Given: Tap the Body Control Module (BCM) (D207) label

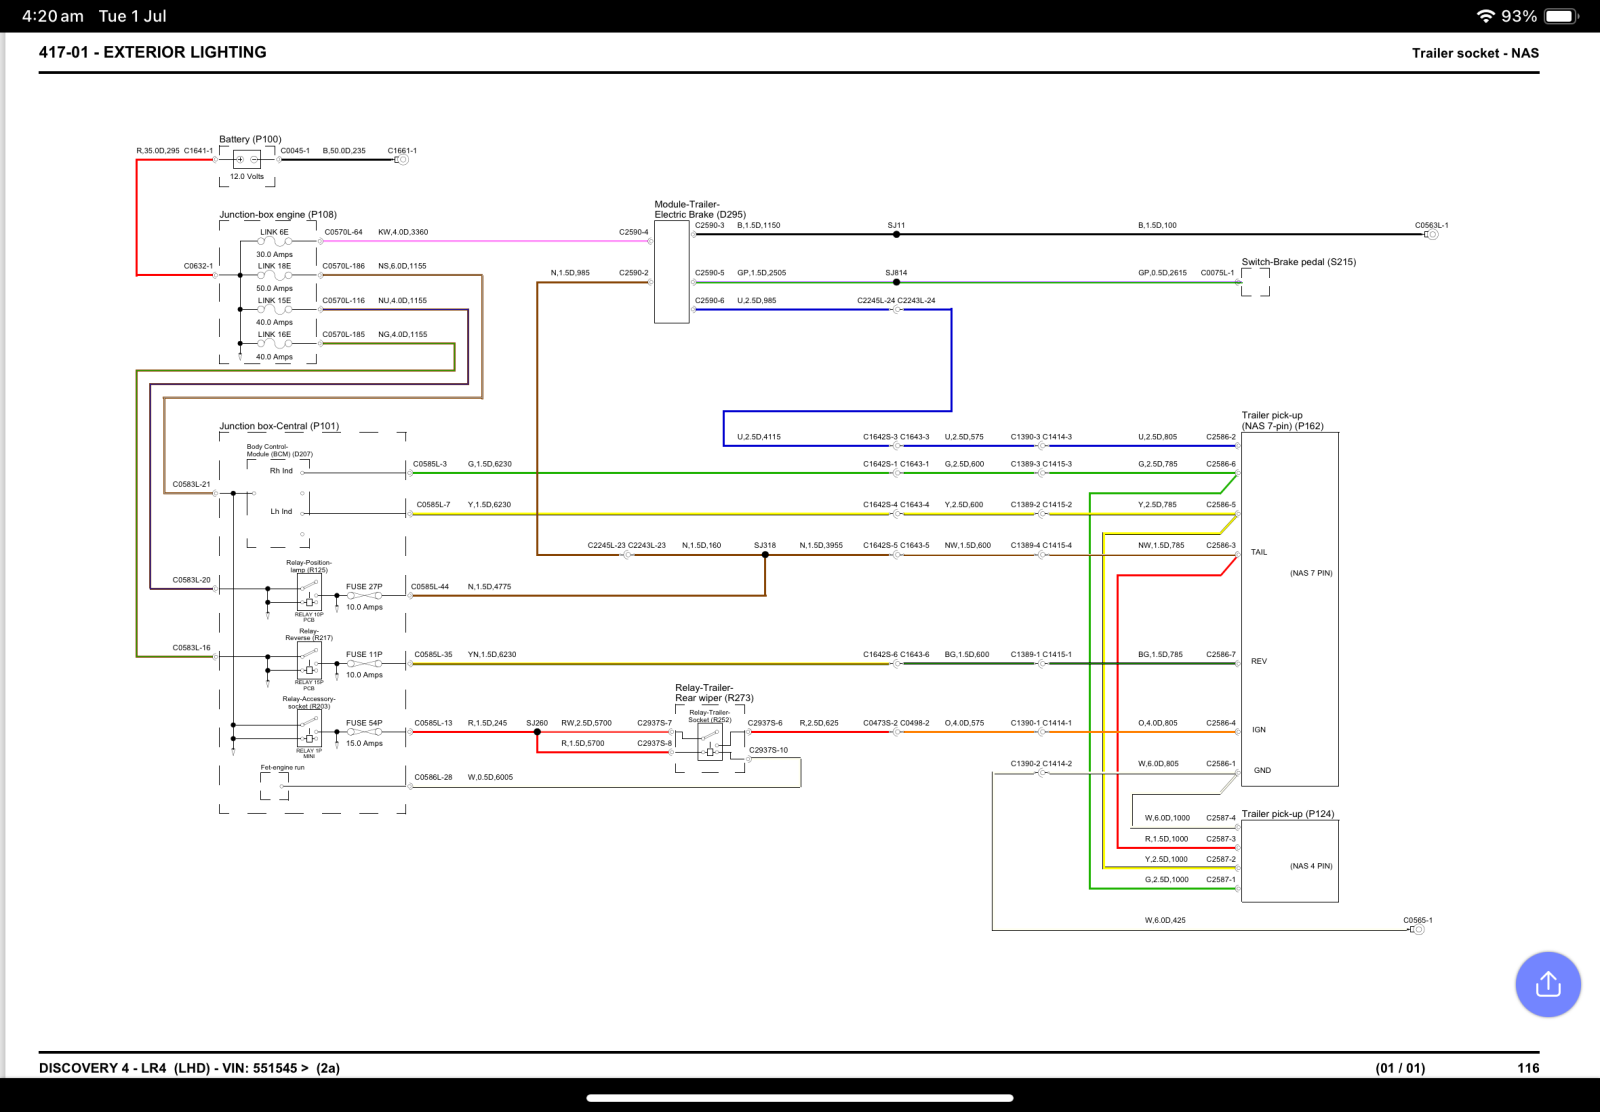Looking at the screenshot, I should [x=280, y=451].
